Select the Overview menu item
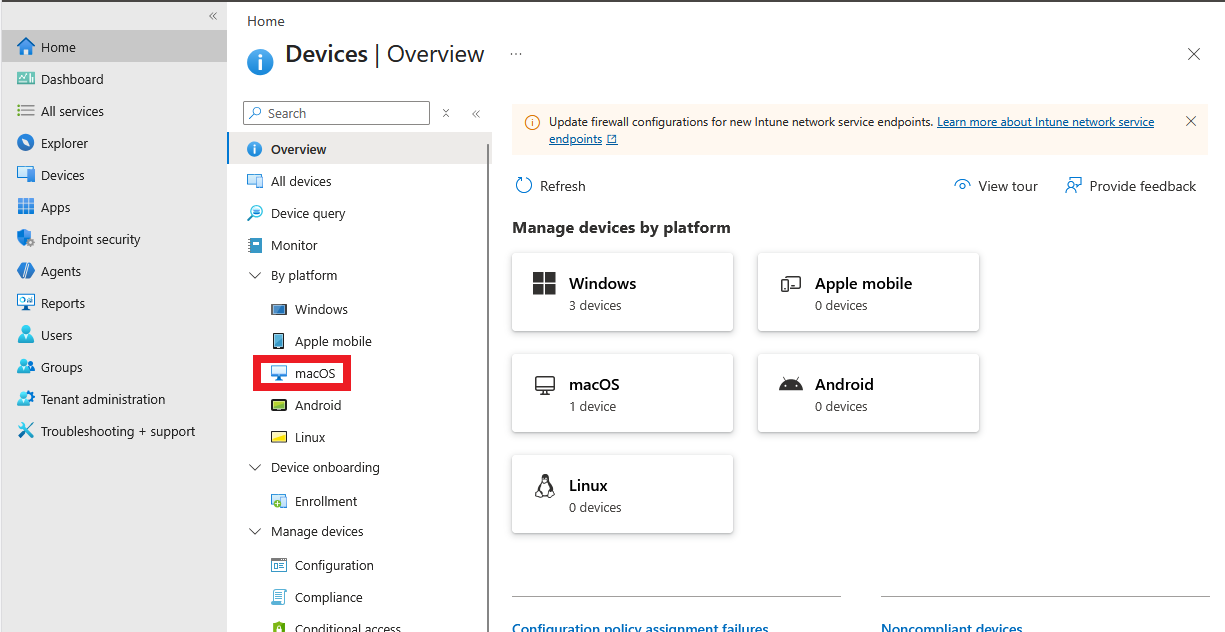The image size is (1225, 632). [x=360, y=149]
